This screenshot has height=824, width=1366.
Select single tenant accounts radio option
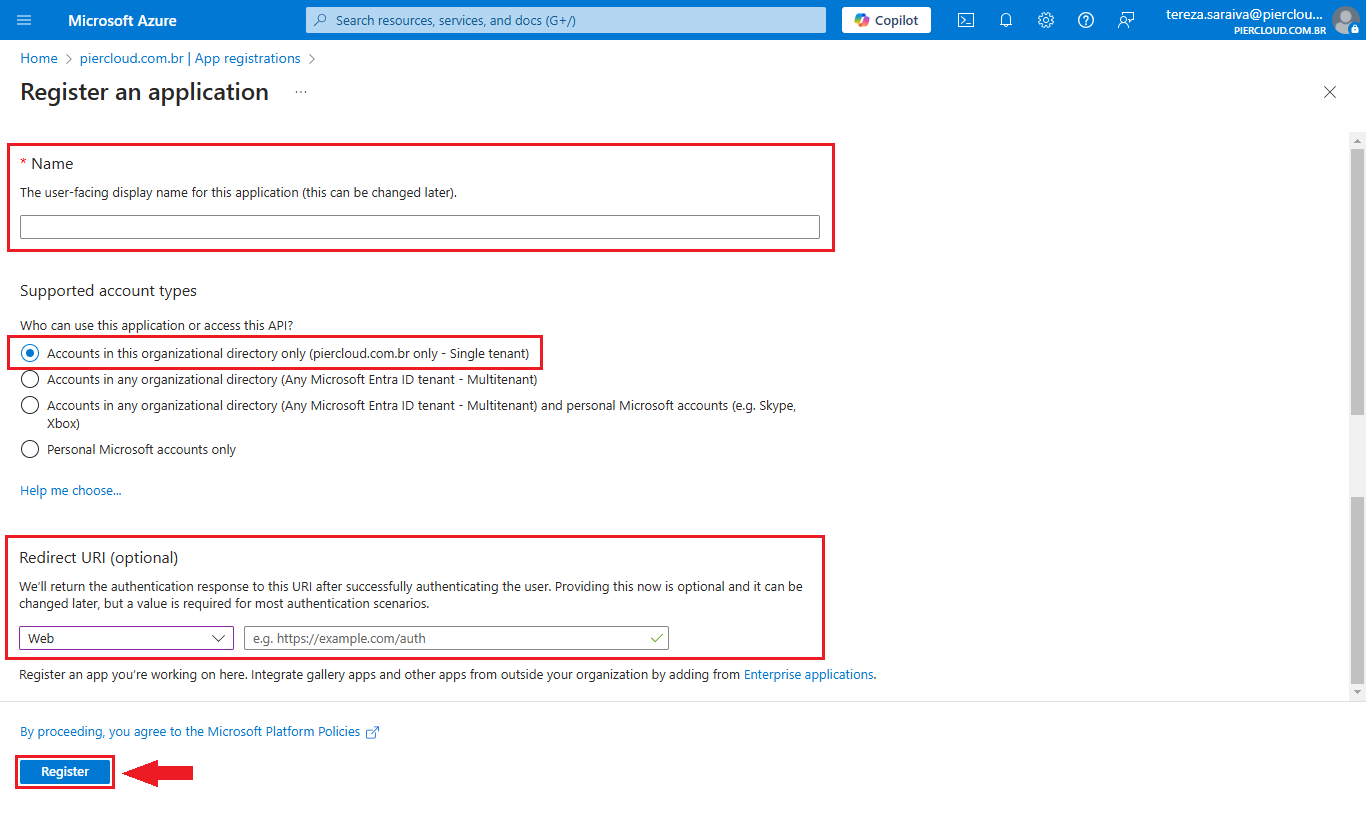click(30, 353)
